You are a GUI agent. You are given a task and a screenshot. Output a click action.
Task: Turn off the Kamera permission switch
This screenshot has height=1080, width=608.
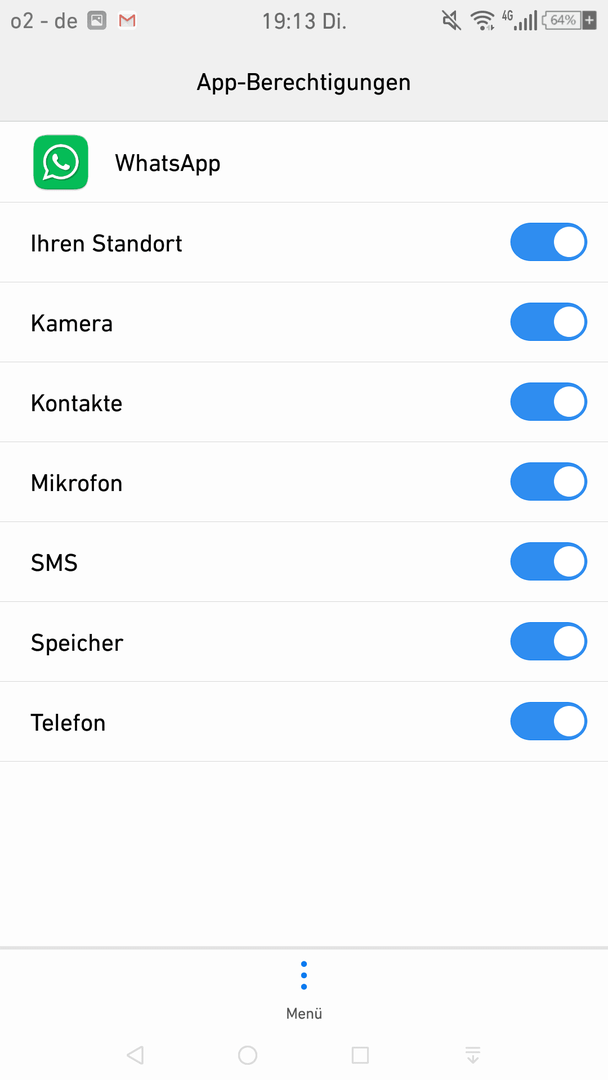click(548, 322)
